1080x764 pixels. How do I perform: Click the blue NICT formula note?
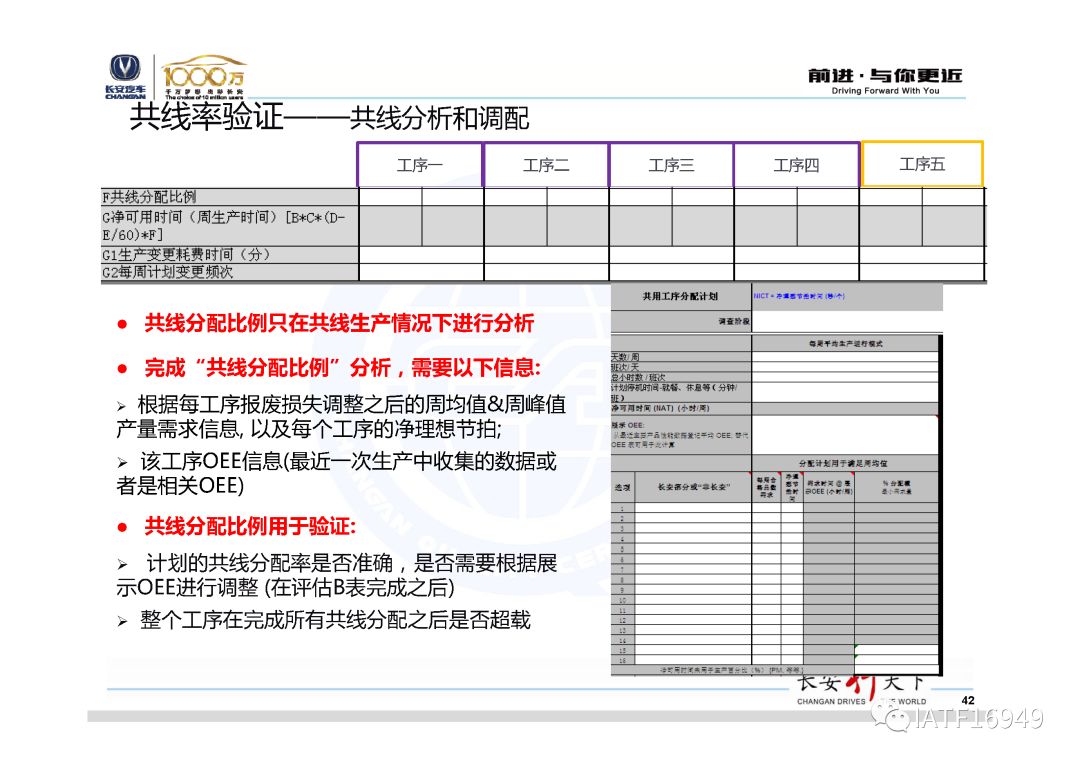[x=799, y=296]
